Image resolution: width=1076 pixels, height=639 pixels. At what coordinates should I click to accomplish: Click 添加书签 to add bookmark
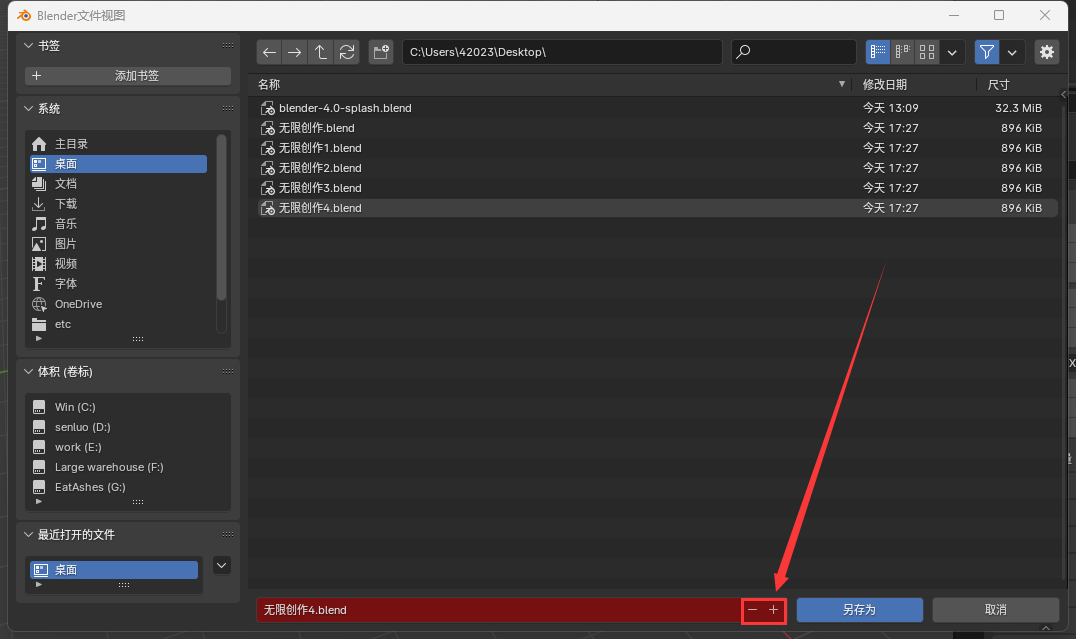point(128,75)
